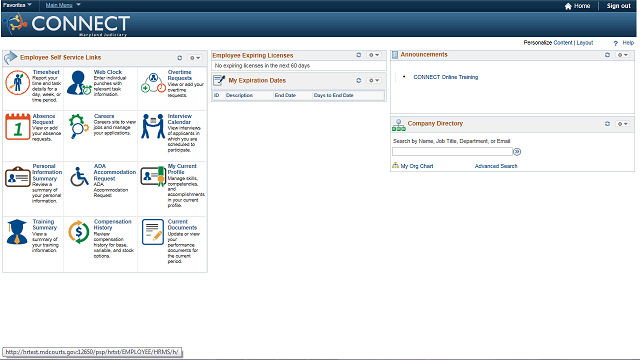640x360 pixels.
Task: Click the Company Directory search go icon
Action: coord(517,152)
